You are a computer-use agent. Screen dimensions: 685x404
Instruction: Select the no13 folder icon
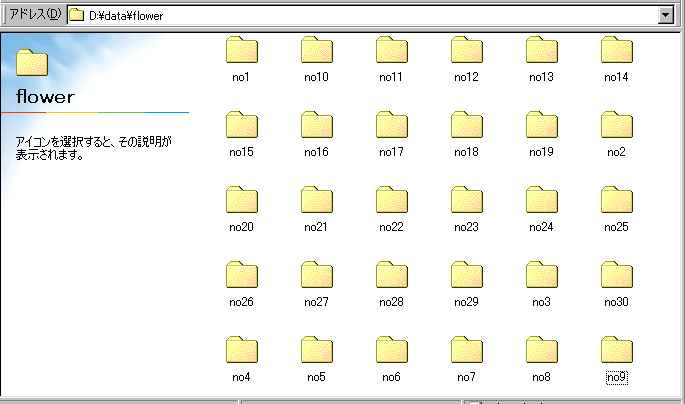(x=542, y=50)
